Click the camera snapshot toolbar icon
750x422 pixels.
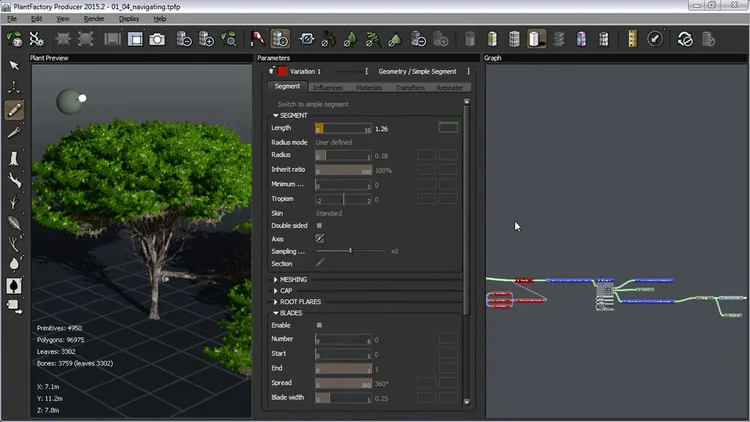(x=157, y=39)
